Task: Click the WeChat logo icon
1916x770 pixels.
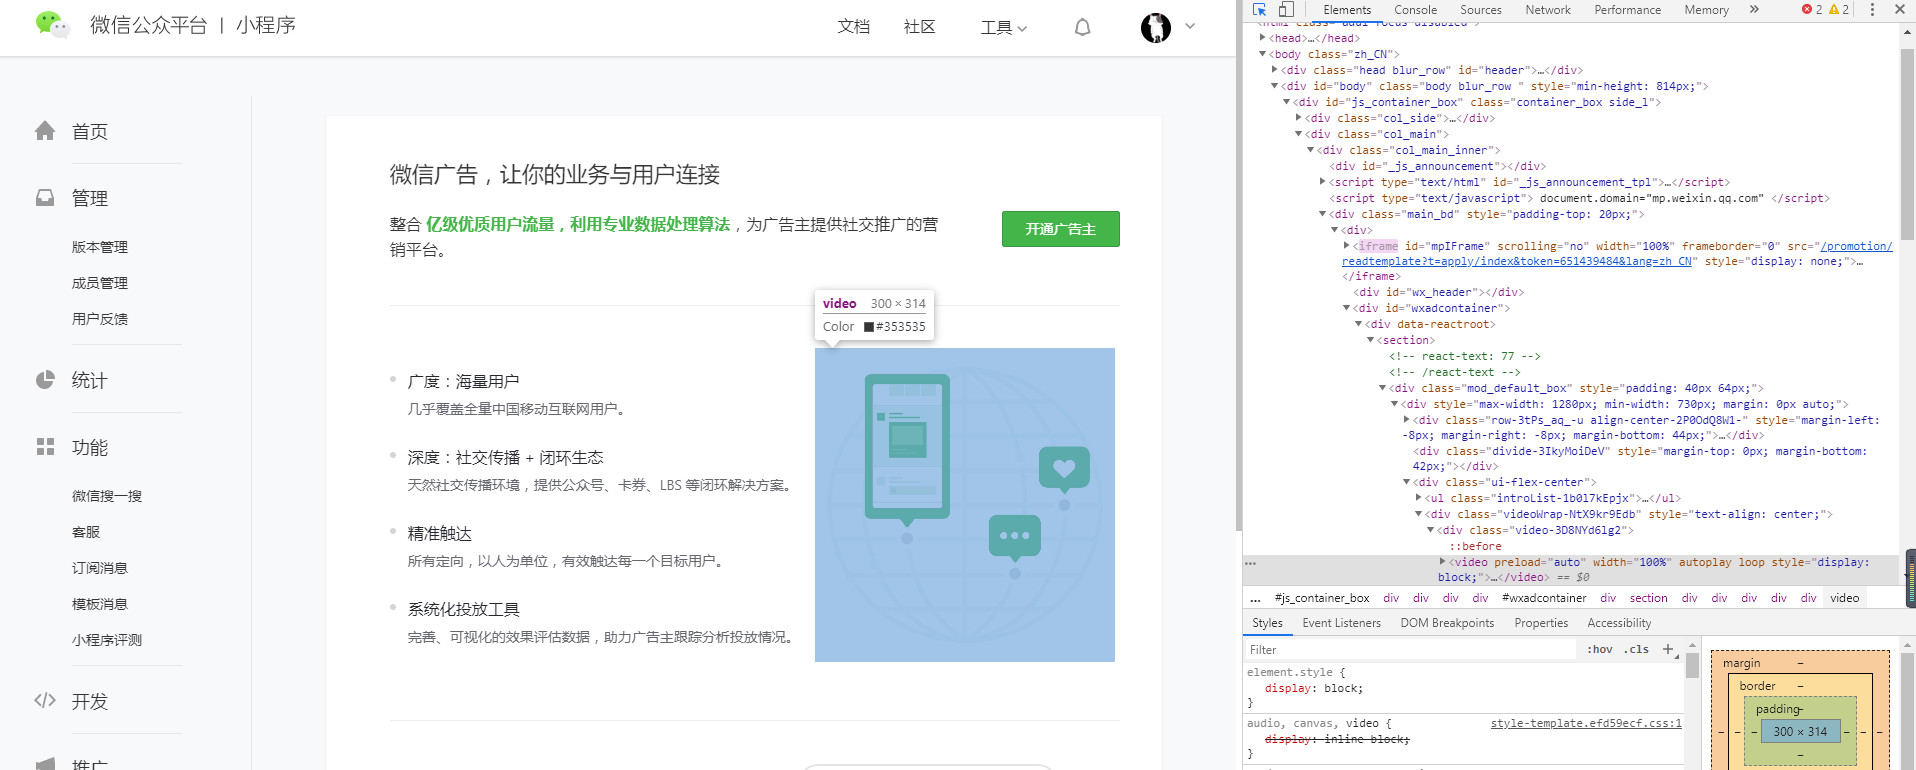Action: [x=52, y=25]
